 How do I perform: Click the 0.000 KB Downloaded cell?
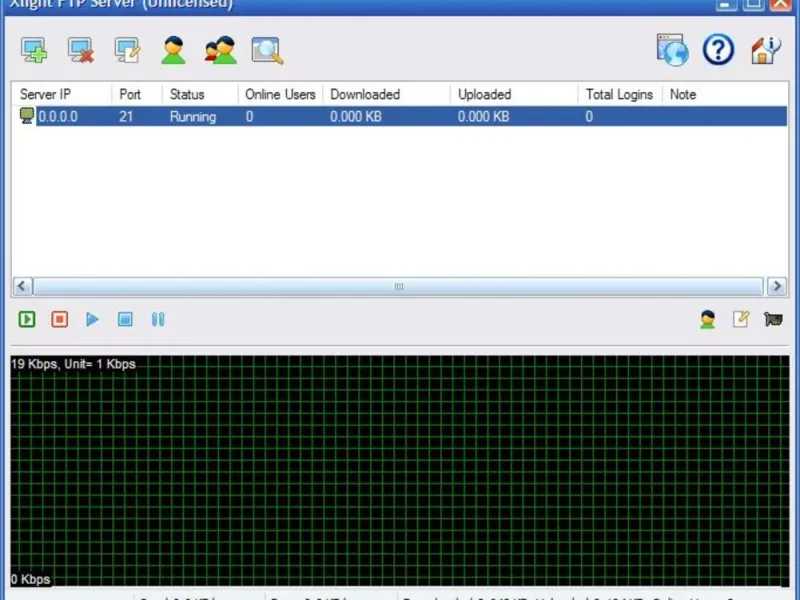(x=356, y=117)
